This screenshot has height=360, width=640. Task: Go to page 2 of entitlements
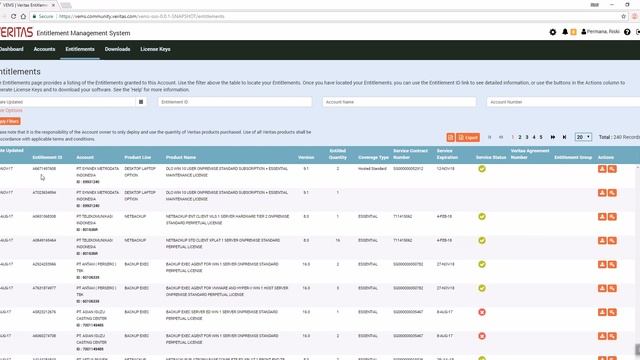tap(520, 137)
